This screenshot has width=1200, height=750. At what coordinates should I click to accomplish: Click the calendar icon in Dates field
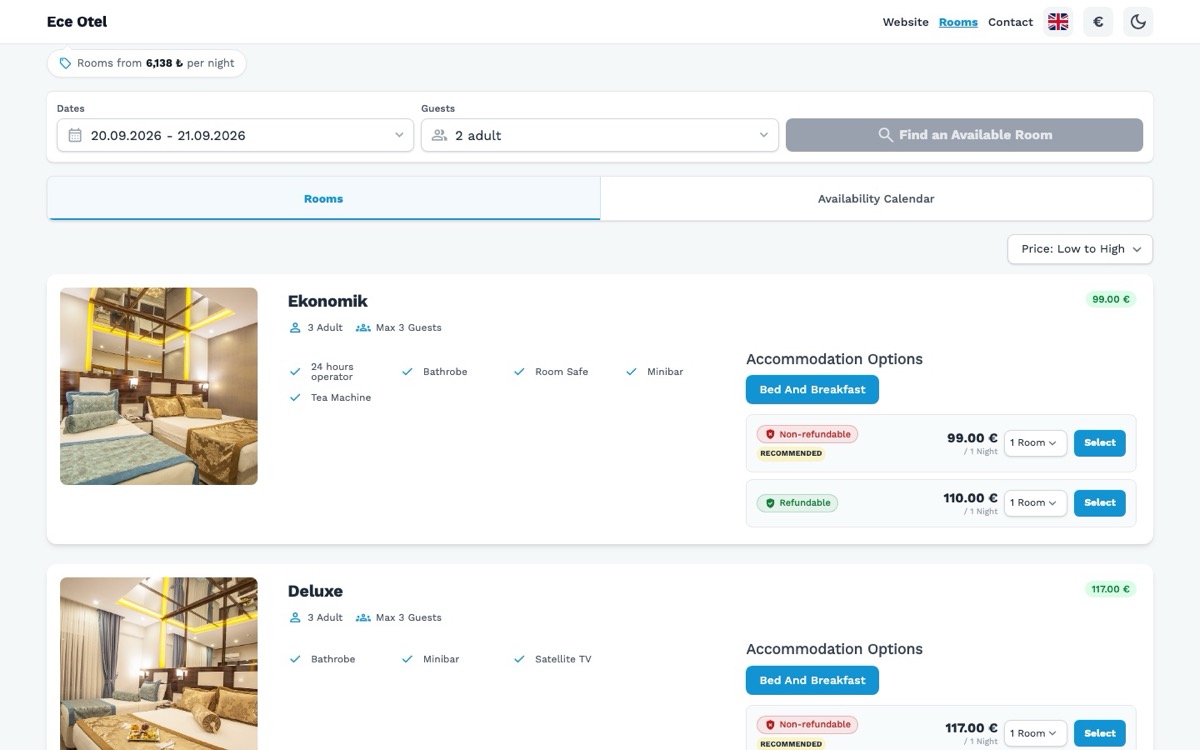click(75, 135)
